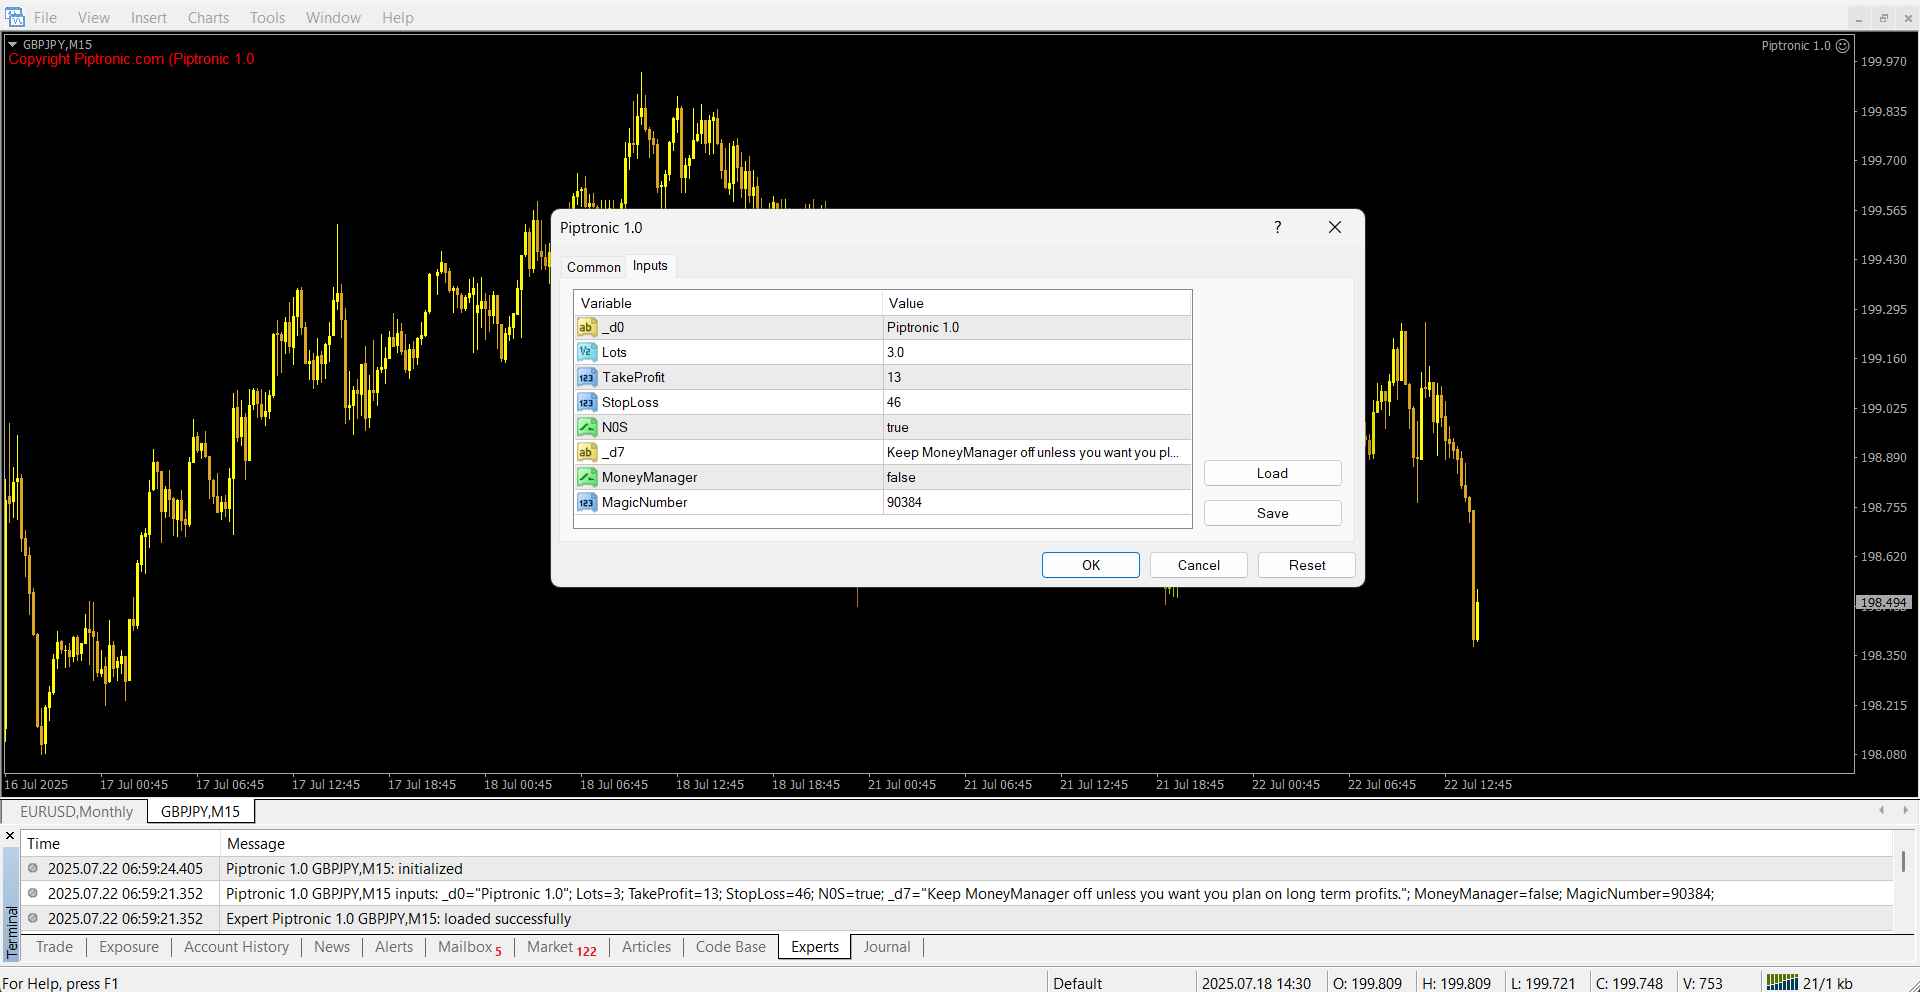Click the chart menu triangle next to GBPJPY,M15
The width and height of the screenshot is (1920, 992).
point(13,44)
